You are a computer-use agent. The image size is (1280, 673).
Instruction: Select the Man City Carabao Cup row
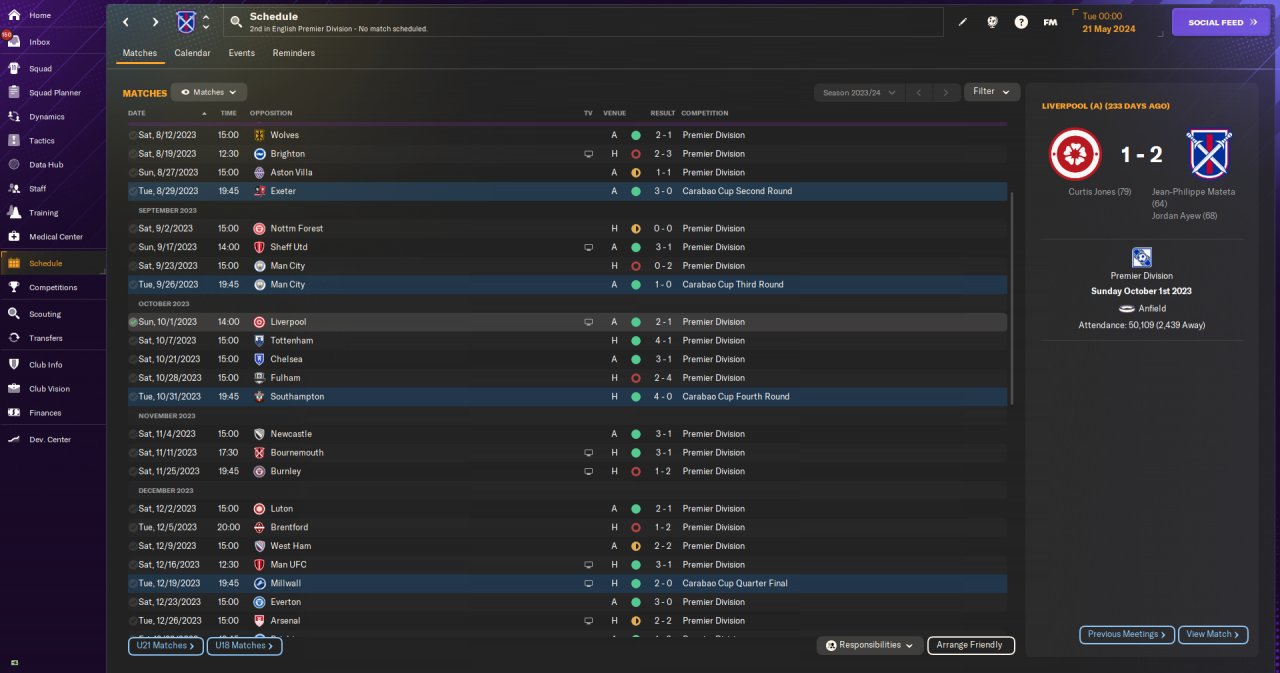tap(567, 285)
